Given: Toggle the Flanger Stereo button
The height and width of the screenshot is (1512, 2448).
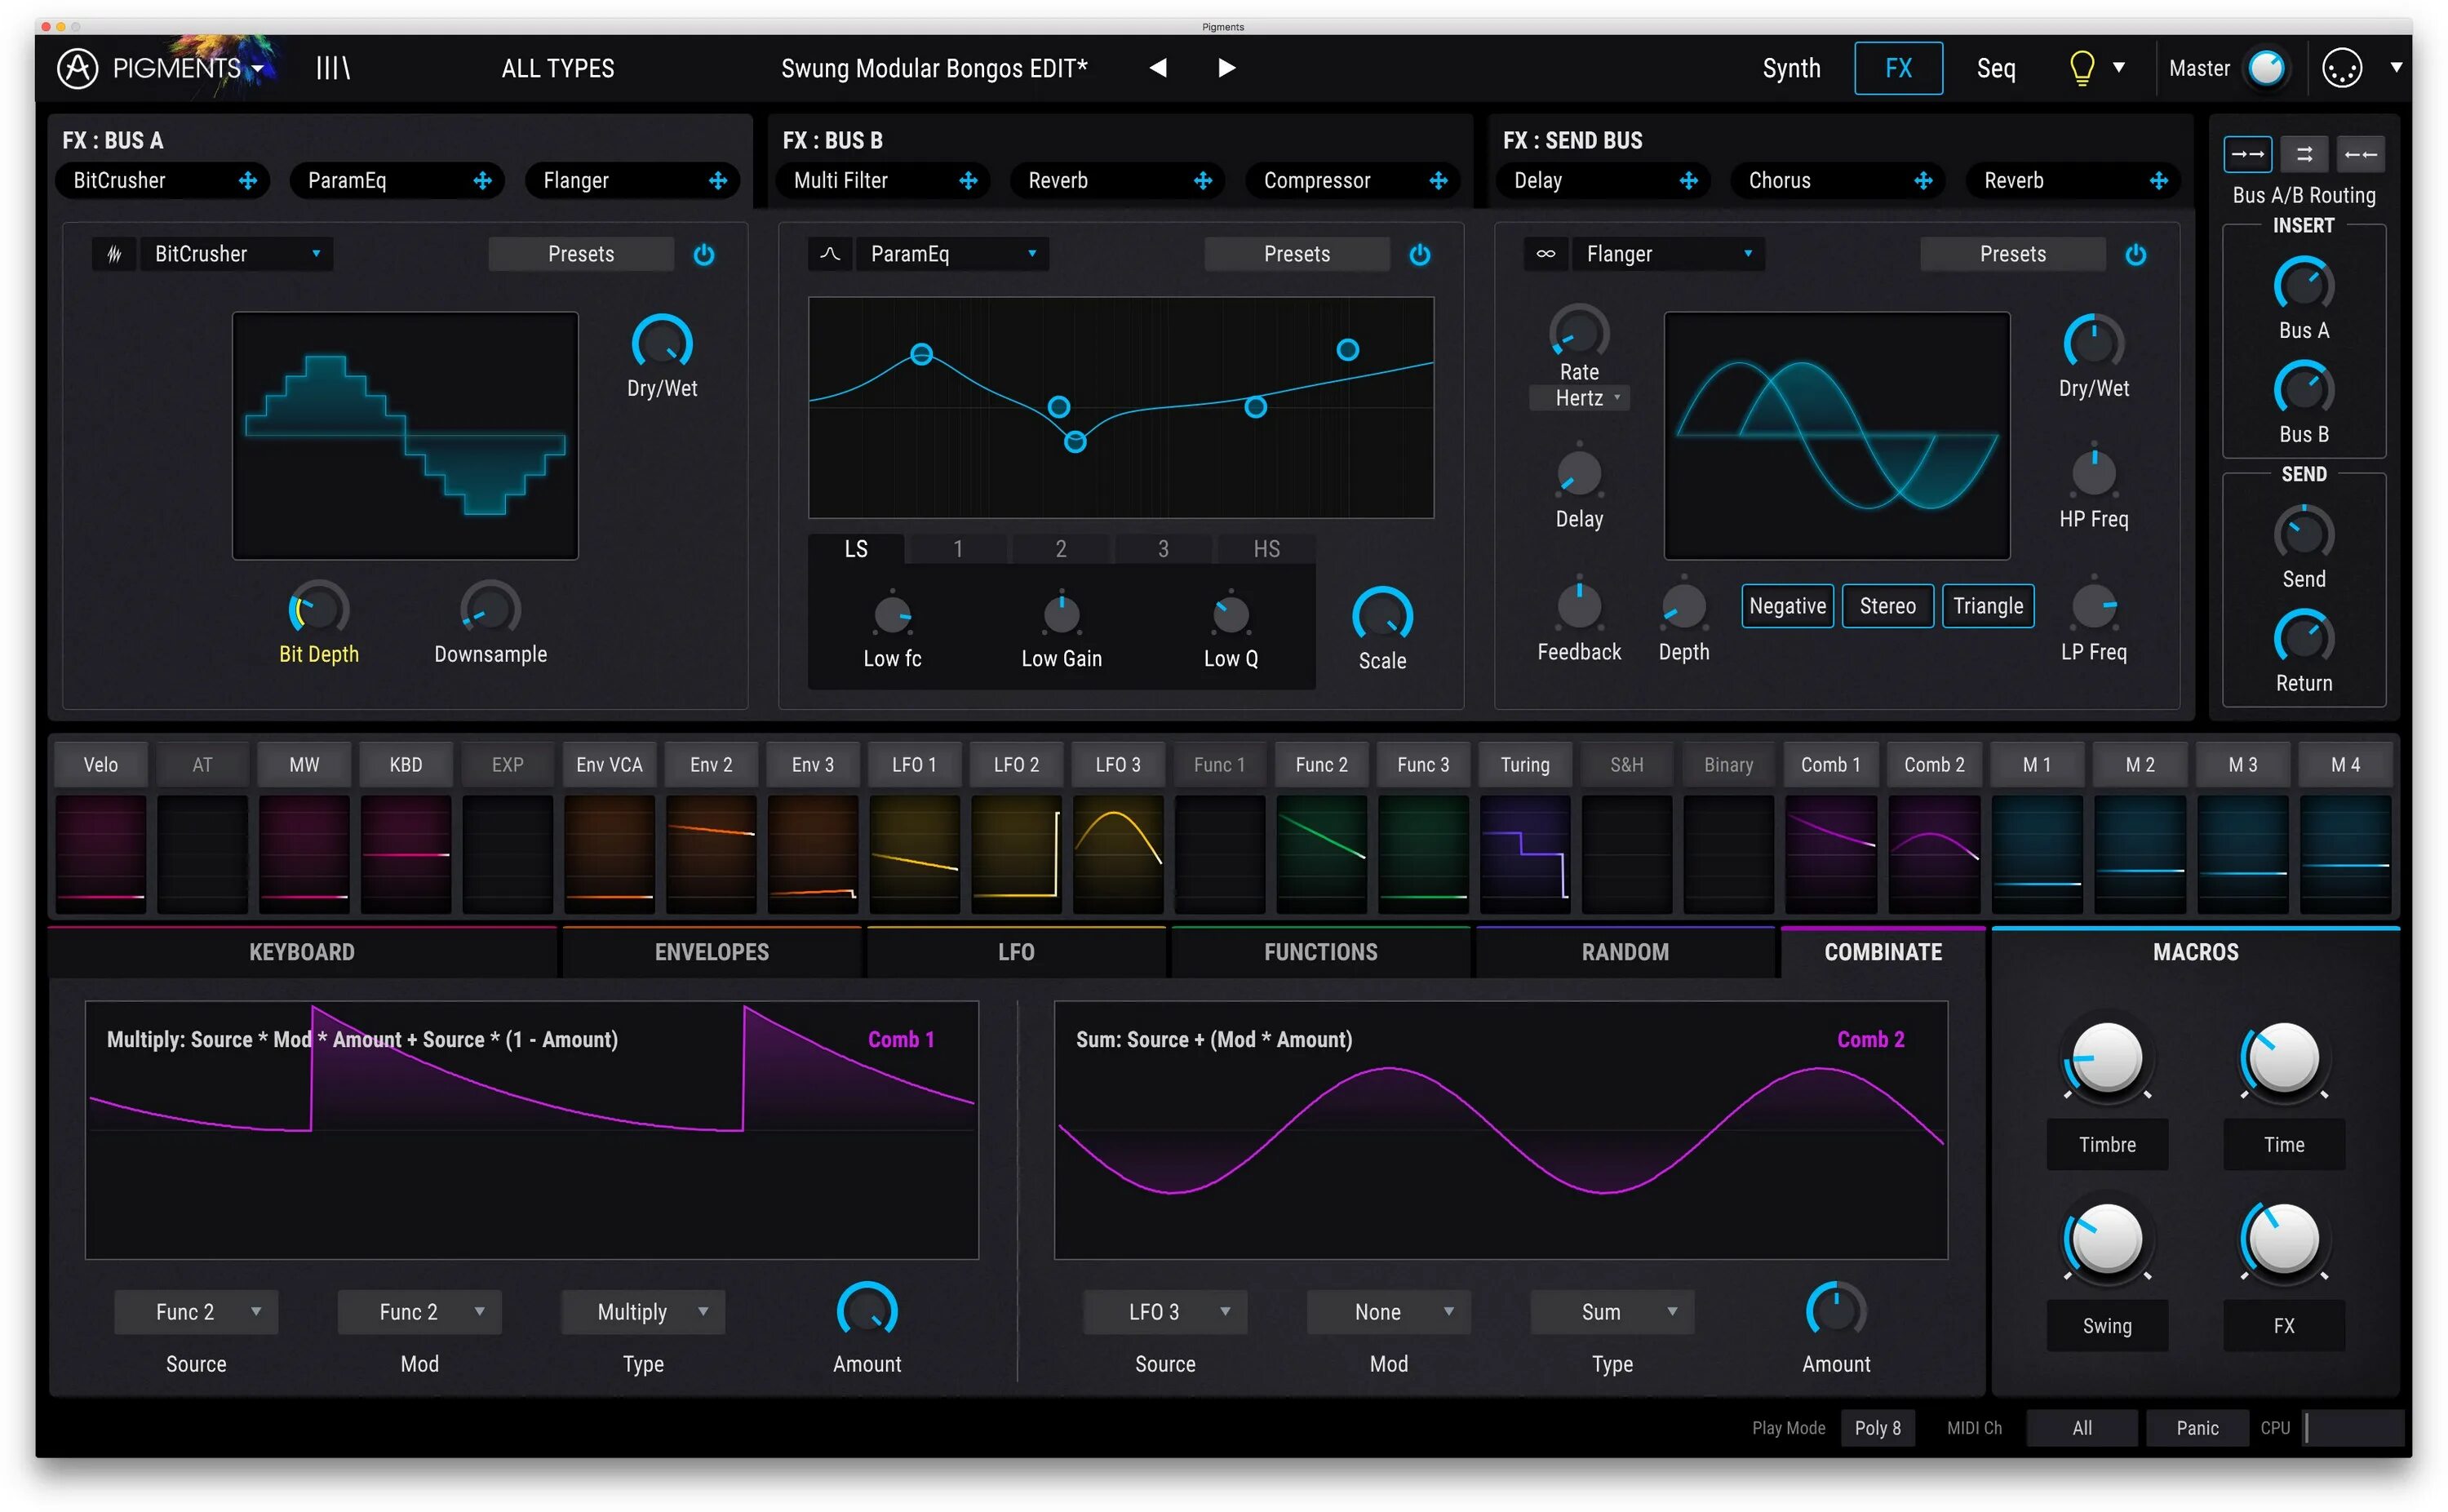Looking at the screenshot, I should [x=1887, y=606].
